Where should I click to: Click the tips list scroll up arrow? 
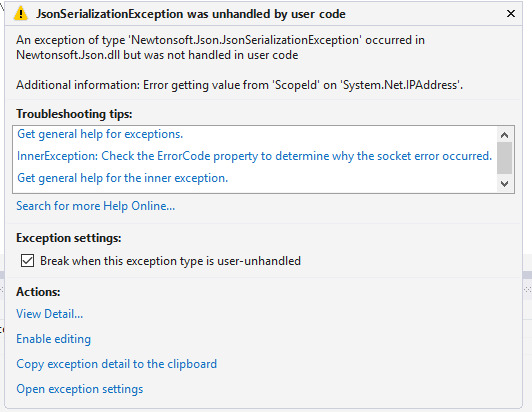505,135
